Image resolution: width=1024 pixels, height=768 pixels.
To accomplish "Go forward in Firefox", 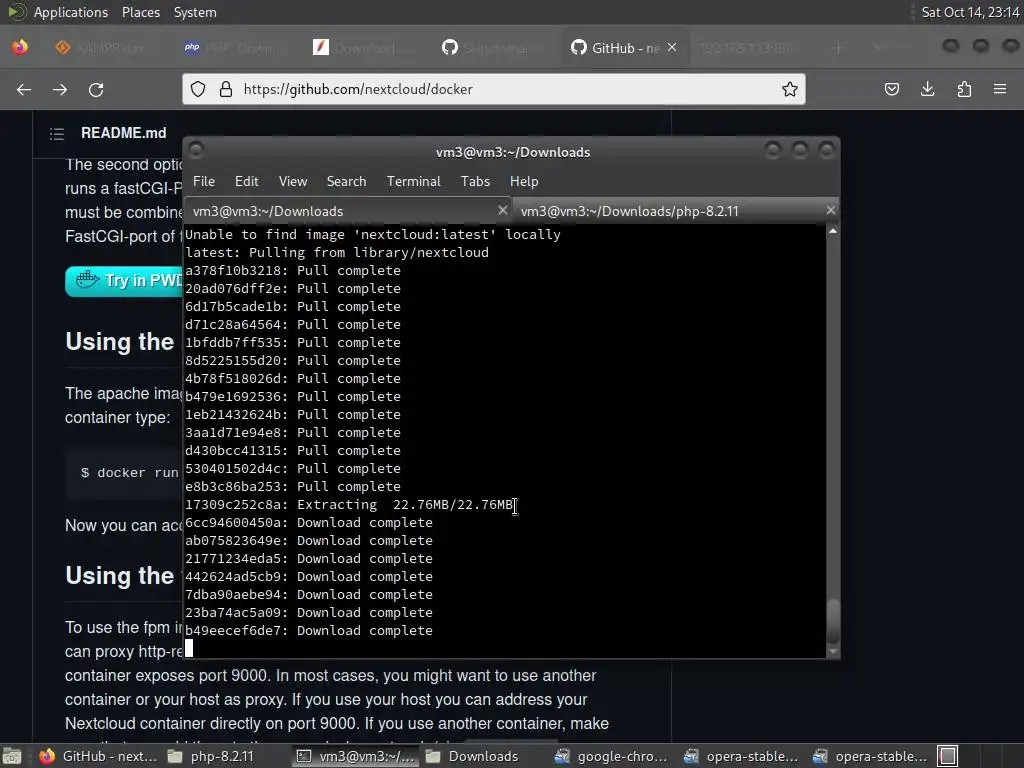I will (59, 89).
